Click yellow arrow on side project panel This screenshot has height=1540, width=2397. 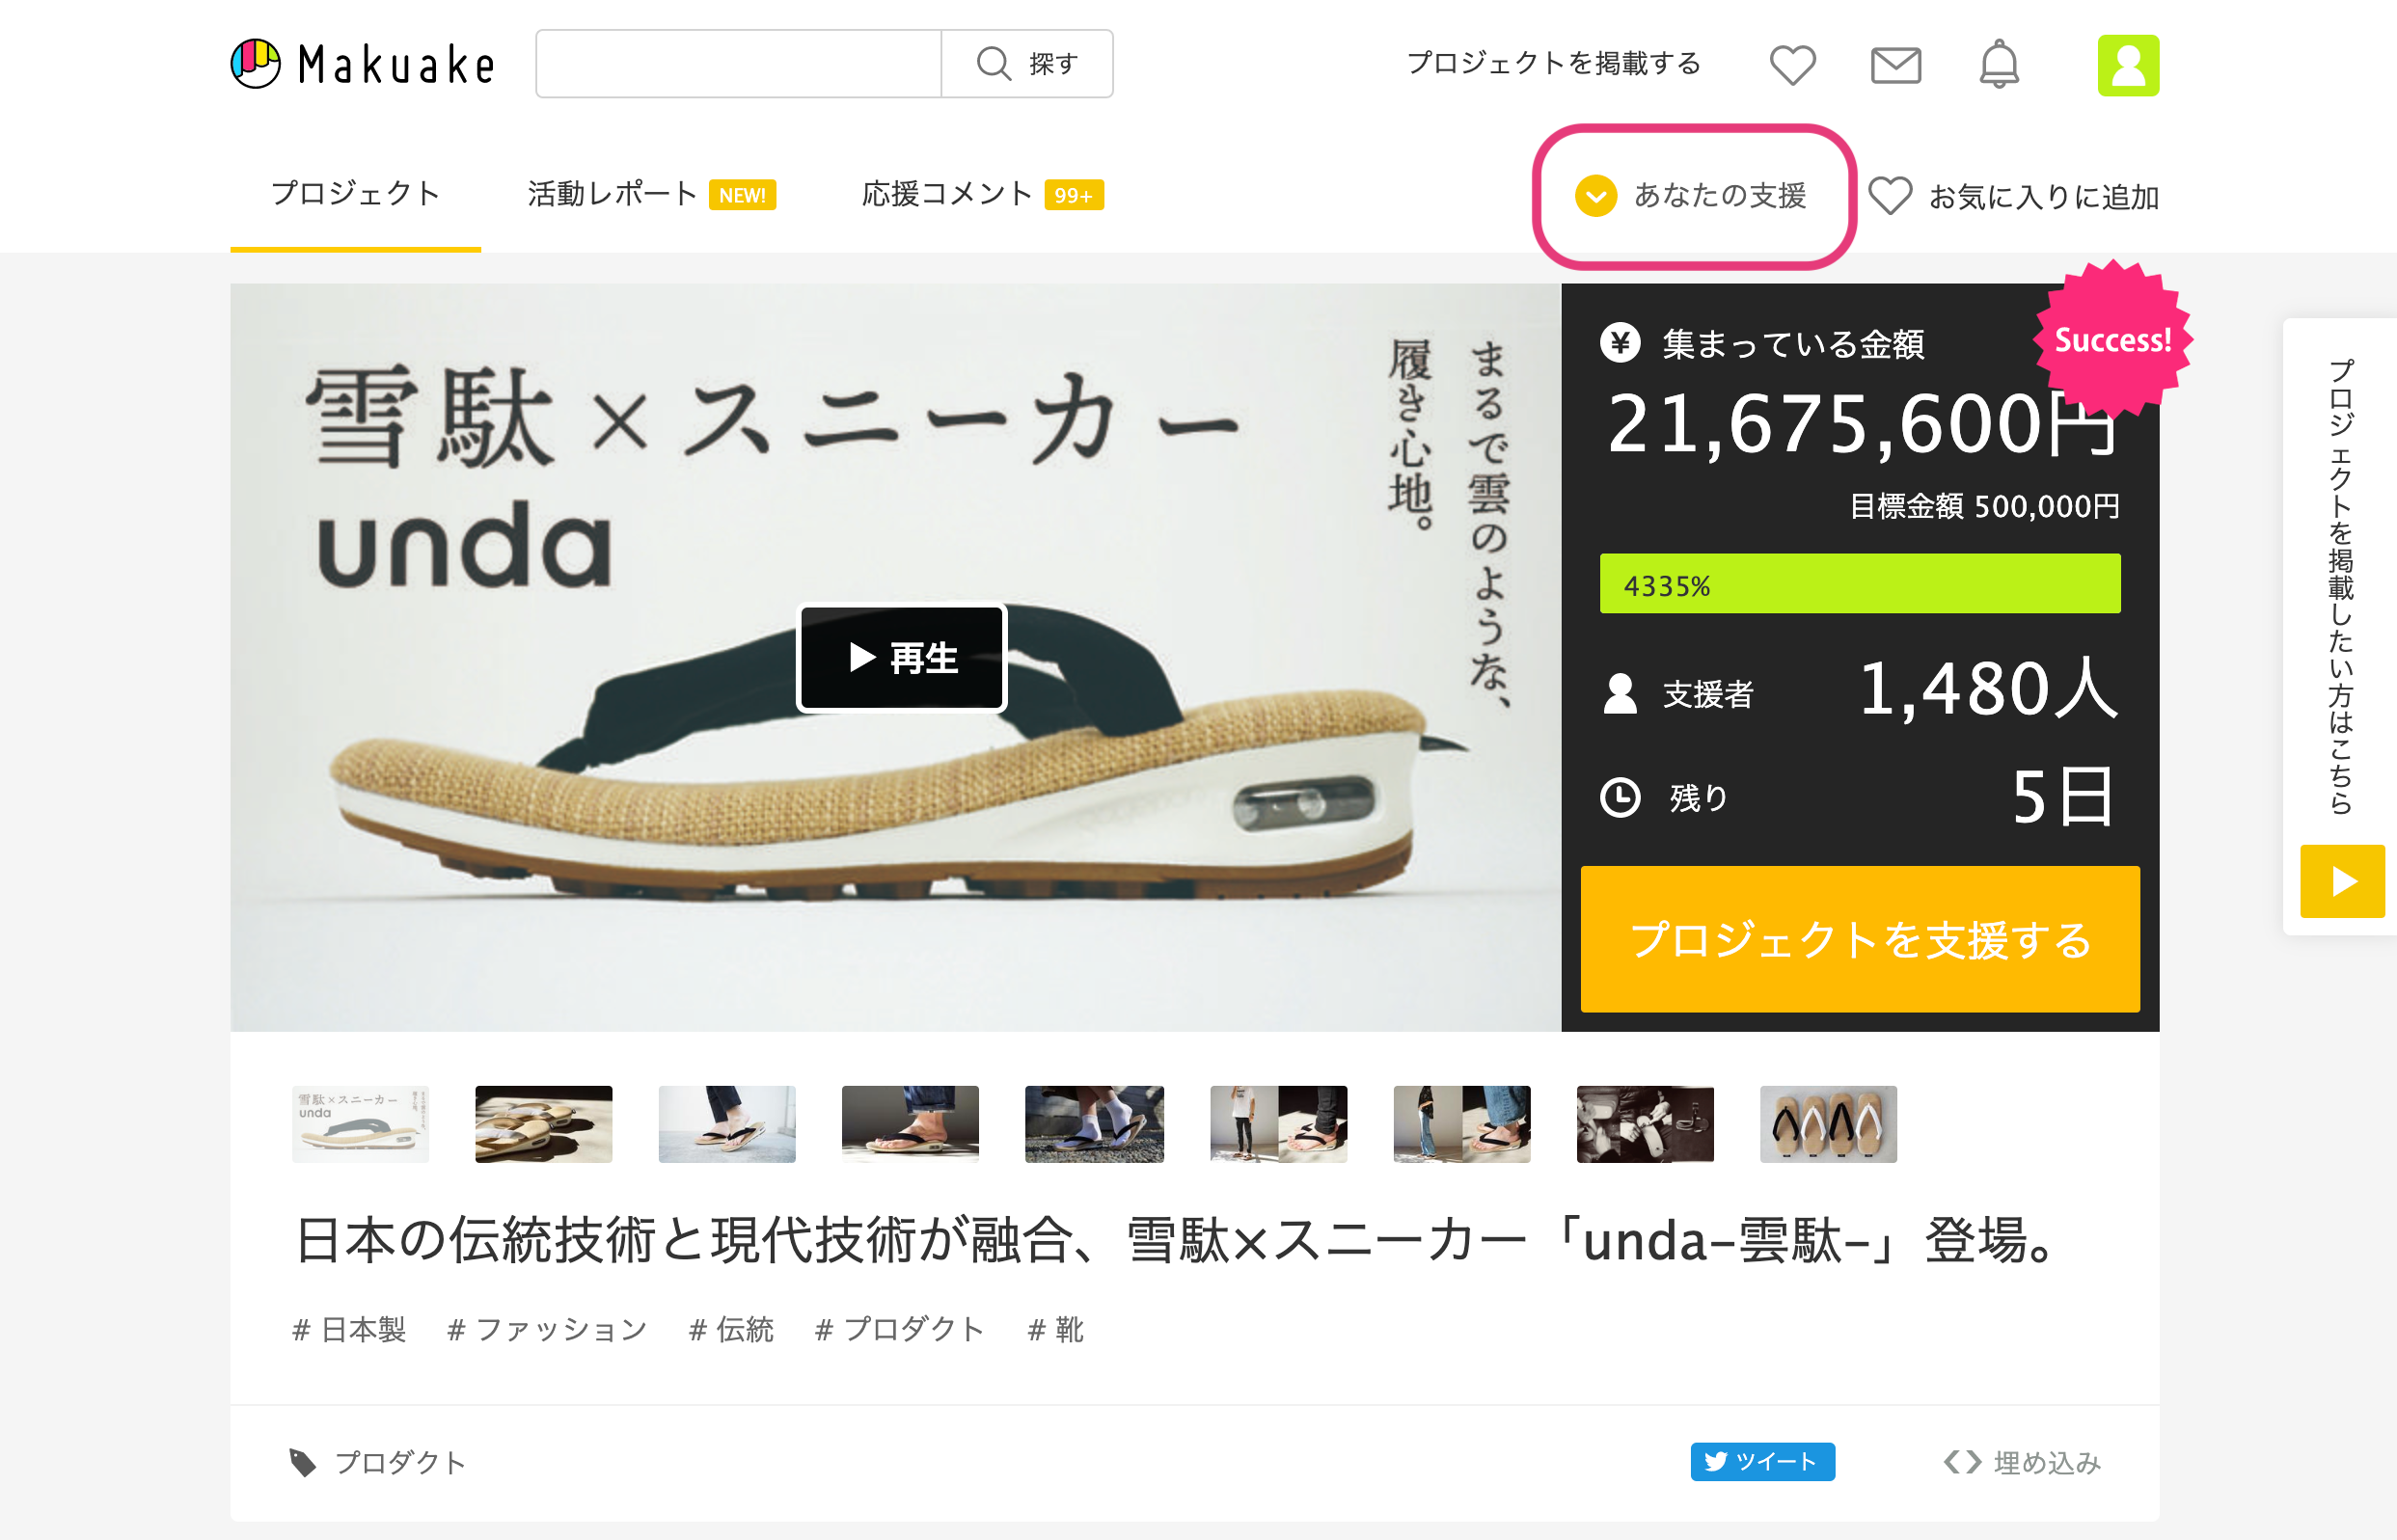(2342, 881)
